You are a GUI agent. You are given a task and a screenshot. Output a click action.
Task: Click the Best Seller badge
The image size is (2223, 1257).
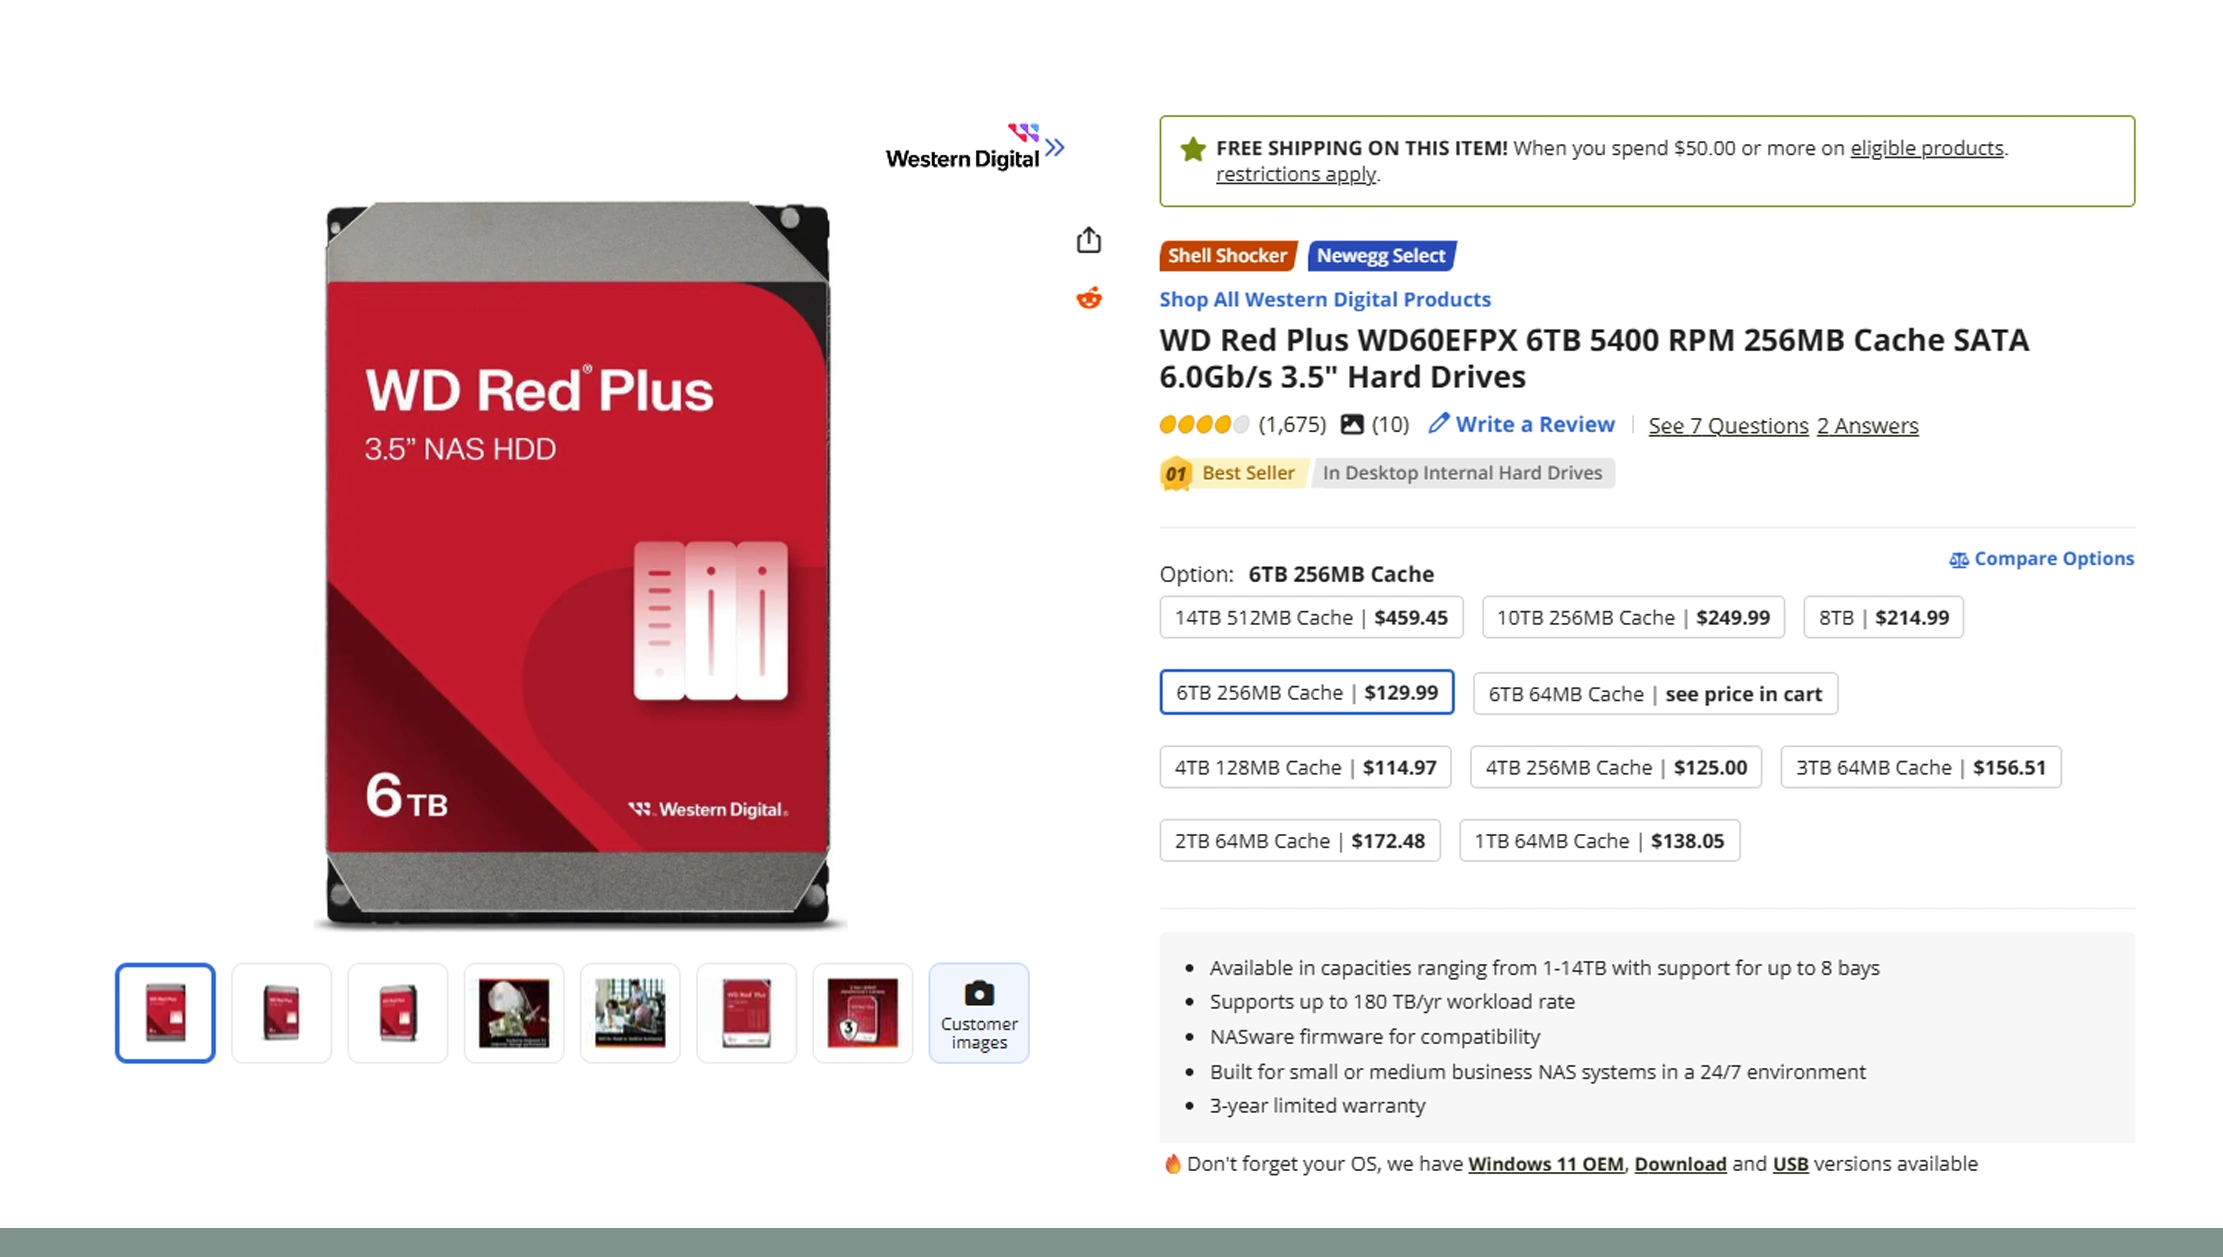click(x=1233, y=473)
